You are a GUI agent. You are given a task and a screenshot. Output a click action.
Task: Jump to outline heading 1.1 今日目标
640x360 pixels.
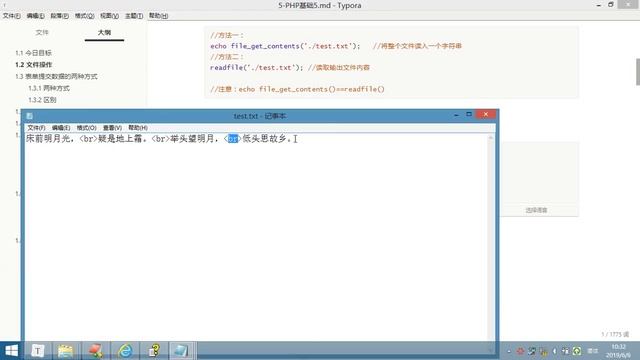point(33,53)
